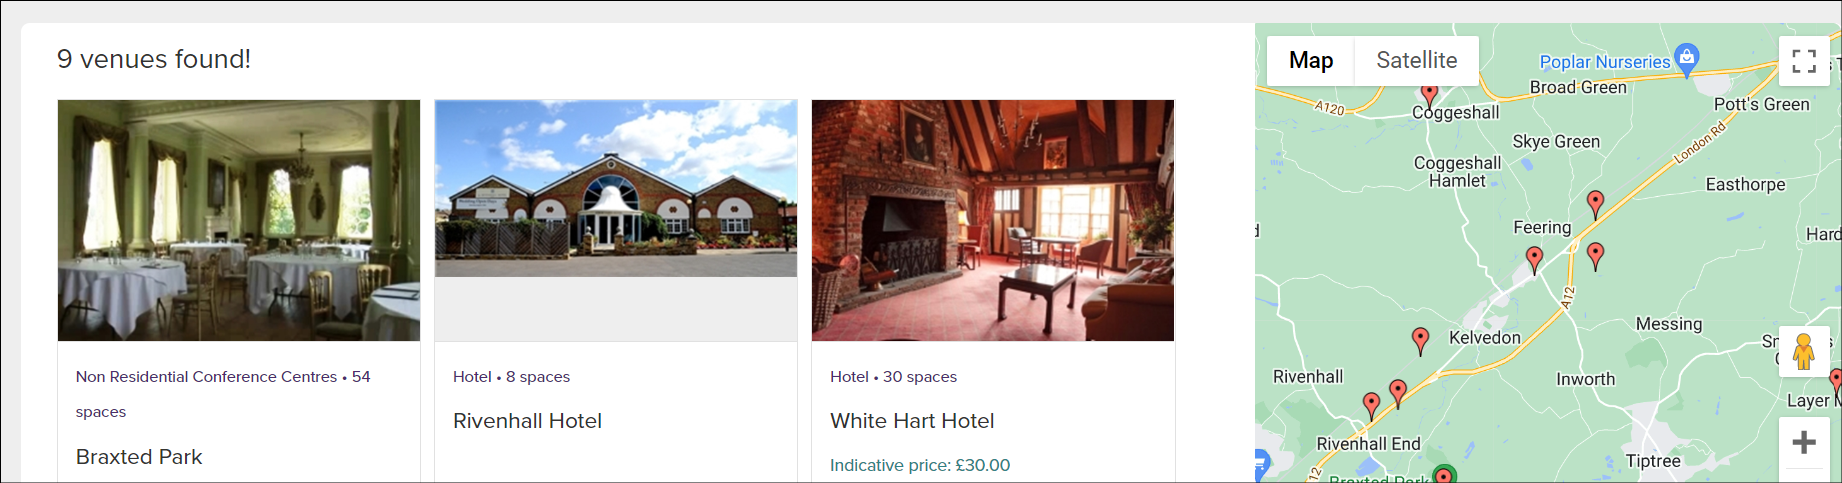Click the Poplar Nurseries map label
The height and width of the screenshot is (483, 1842).
click(1604, 62)
